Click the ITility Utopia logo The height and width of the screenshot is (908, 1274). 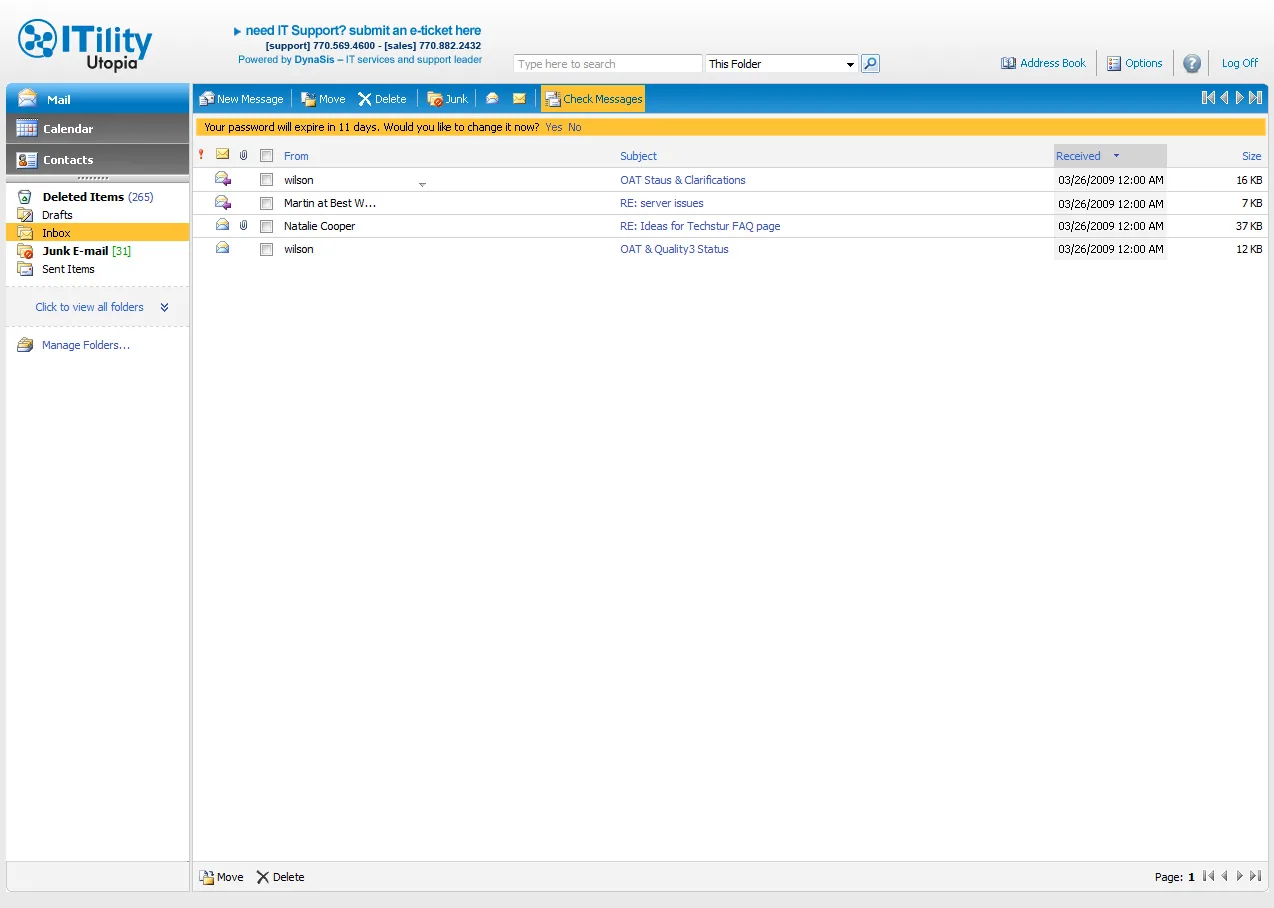coord(85,45)
